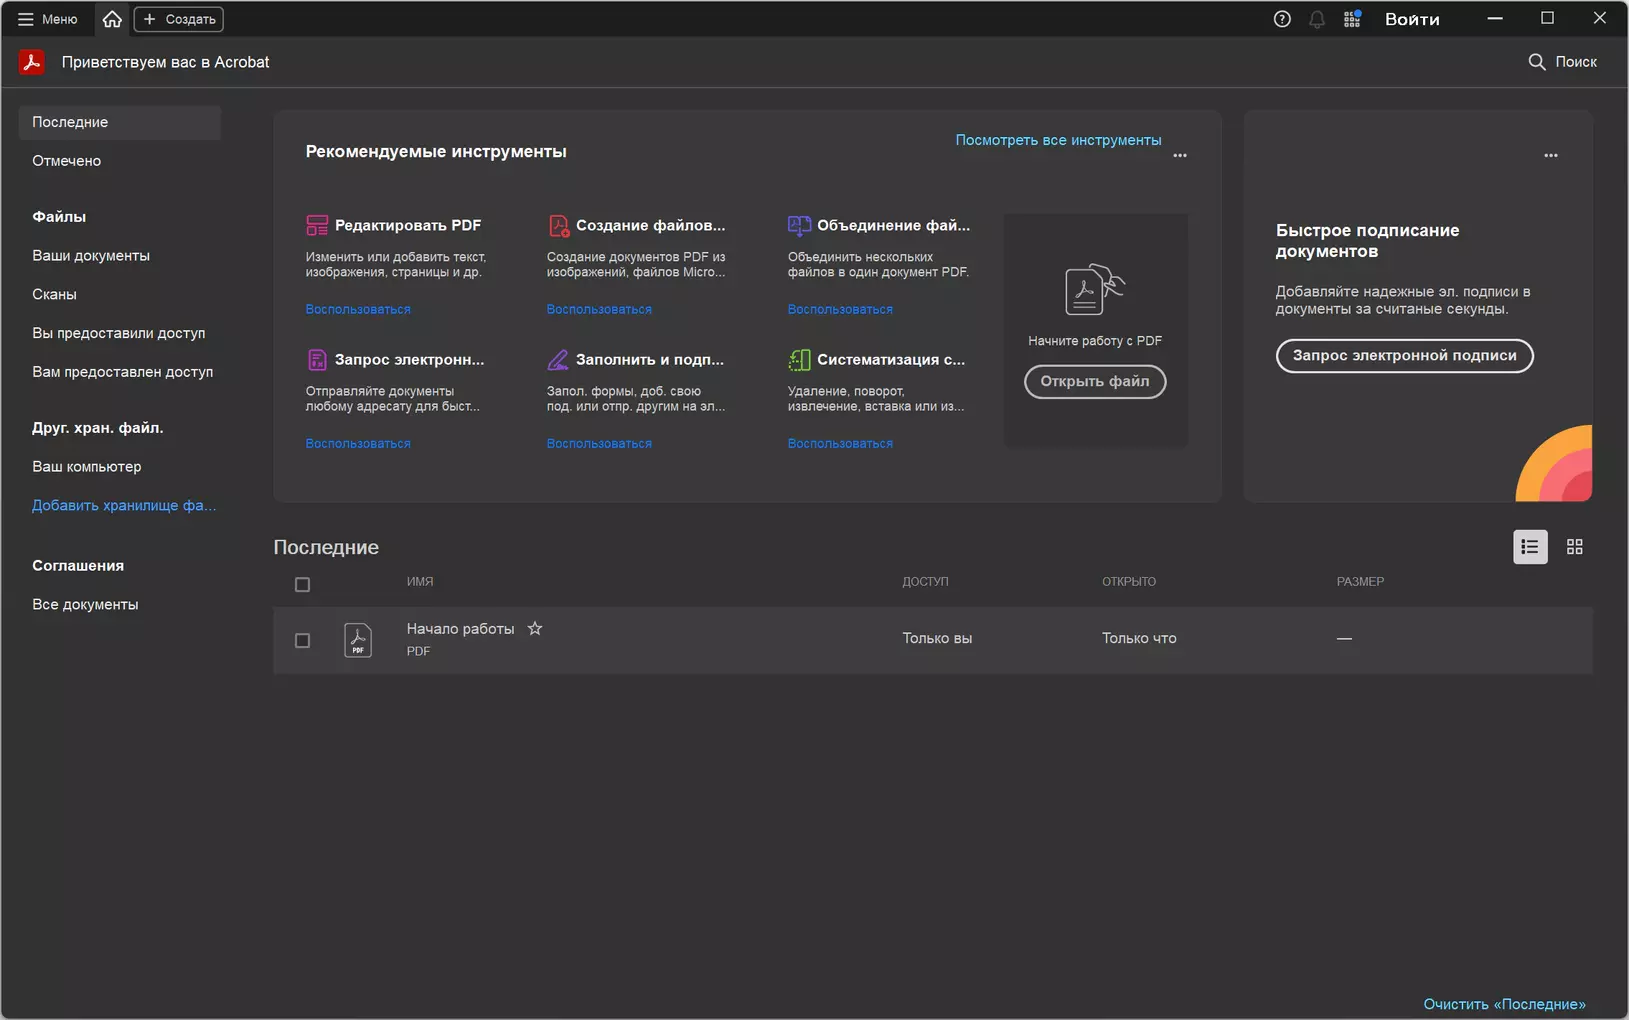The image size is (1629, 1020).
Task: Click the Поиск search icon
Action: [x=1537, y=62]
